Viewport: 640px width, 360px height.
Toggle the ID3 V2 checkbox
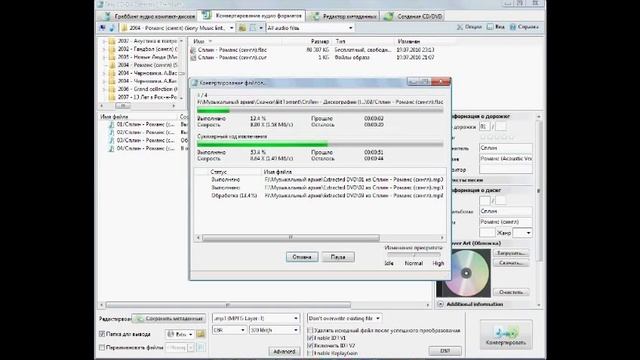[x=310, y=345]
